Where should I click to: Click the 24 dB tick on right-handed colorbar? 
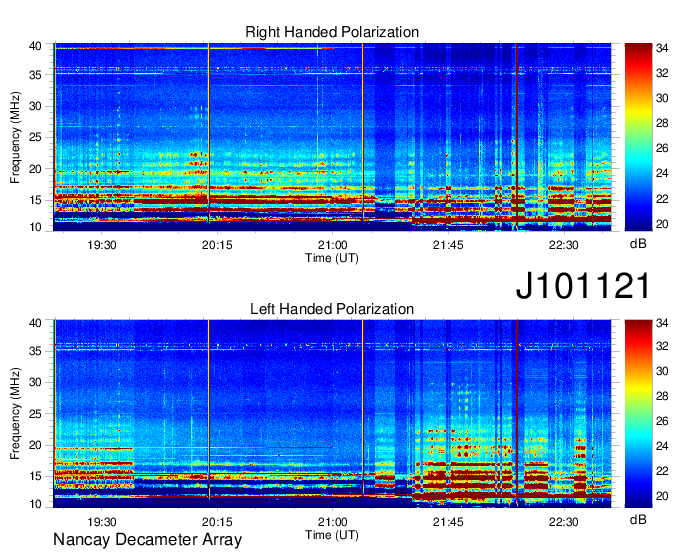coord(662,173)
